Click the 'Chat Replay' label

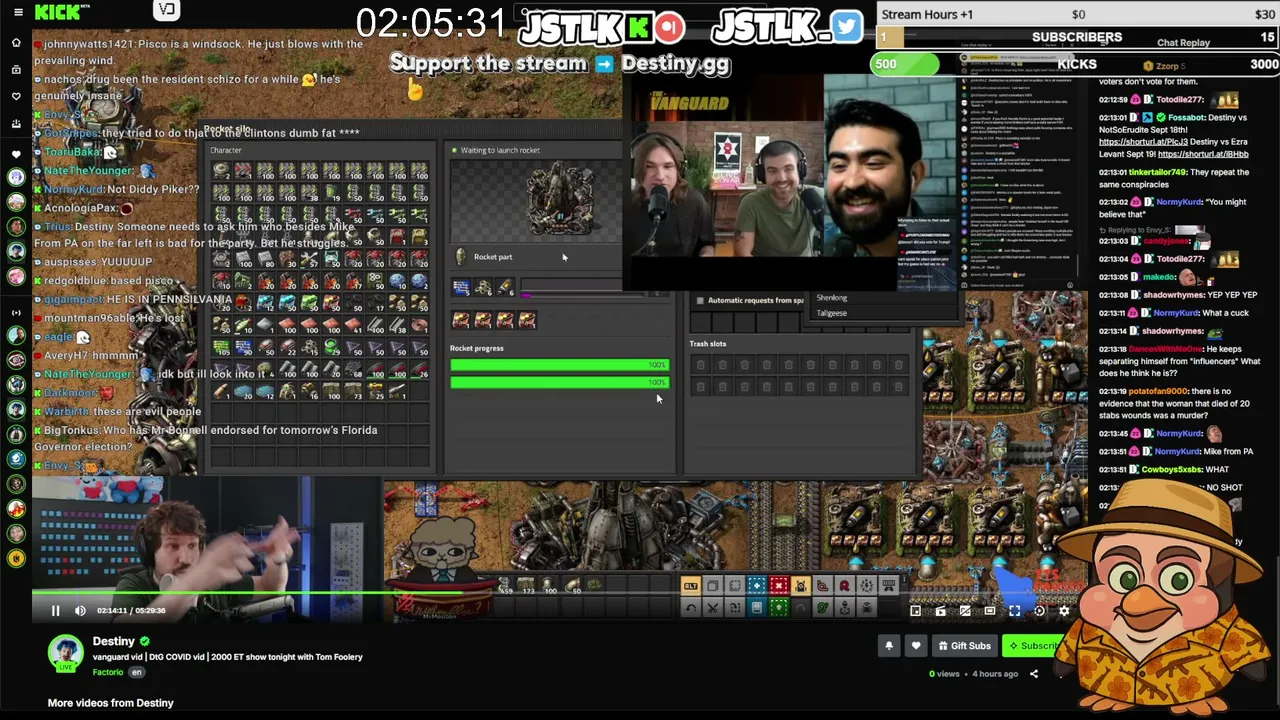tap(1183, 43)
